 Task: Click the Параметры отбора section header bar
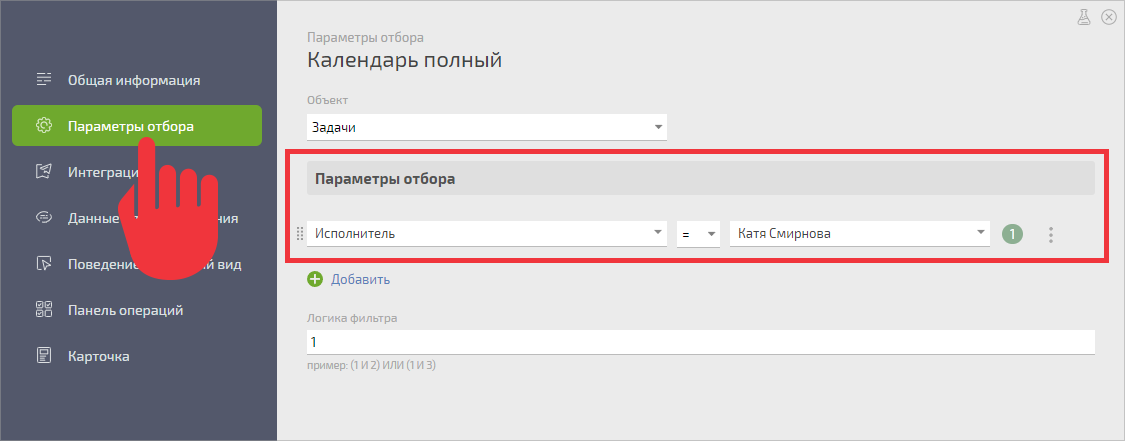click(x=700, y=179)
